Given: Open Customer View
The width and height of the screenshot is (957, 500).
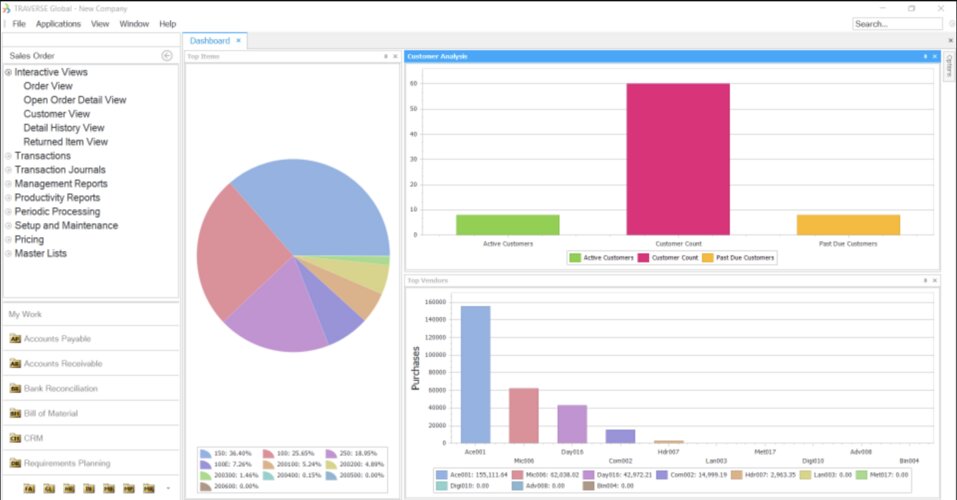Looking at the screenshot, I should pos(57,114).
